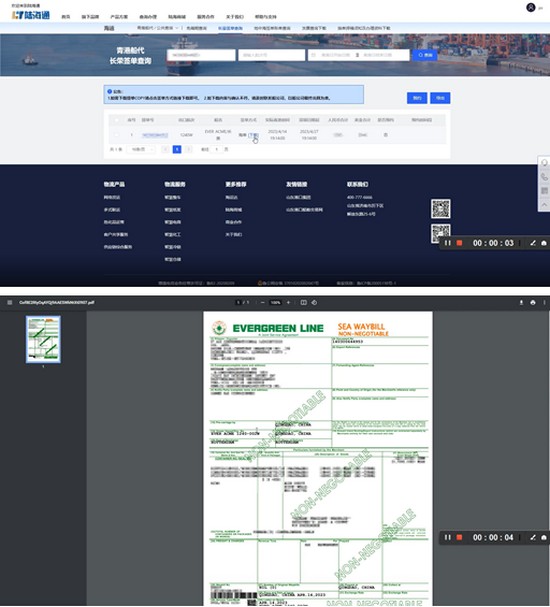The width and height of the screenshot is (550, 607).
Task: Open the 青港船代 dropdown in the sub navigation
Action: tap(158, 28)
